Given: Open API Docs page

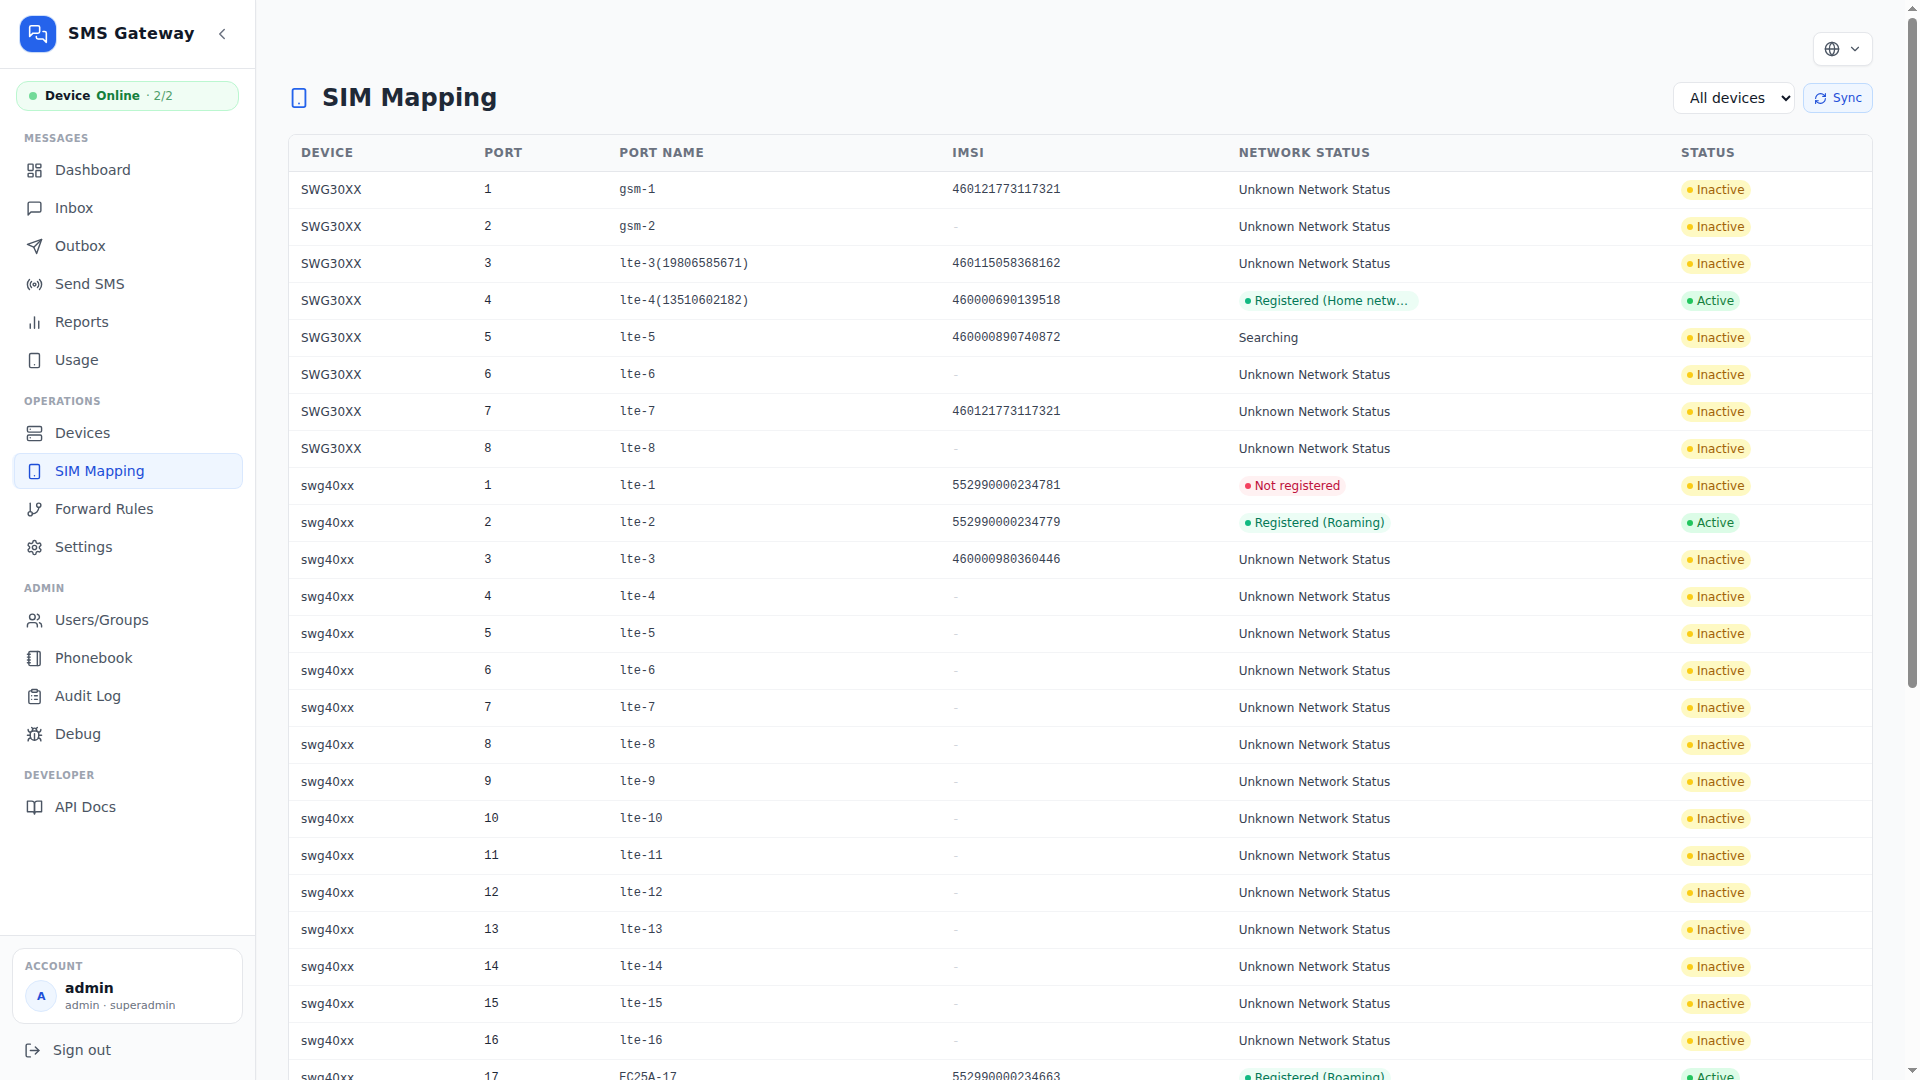Looking at the screenshot, I should click(x=128, y=807).
